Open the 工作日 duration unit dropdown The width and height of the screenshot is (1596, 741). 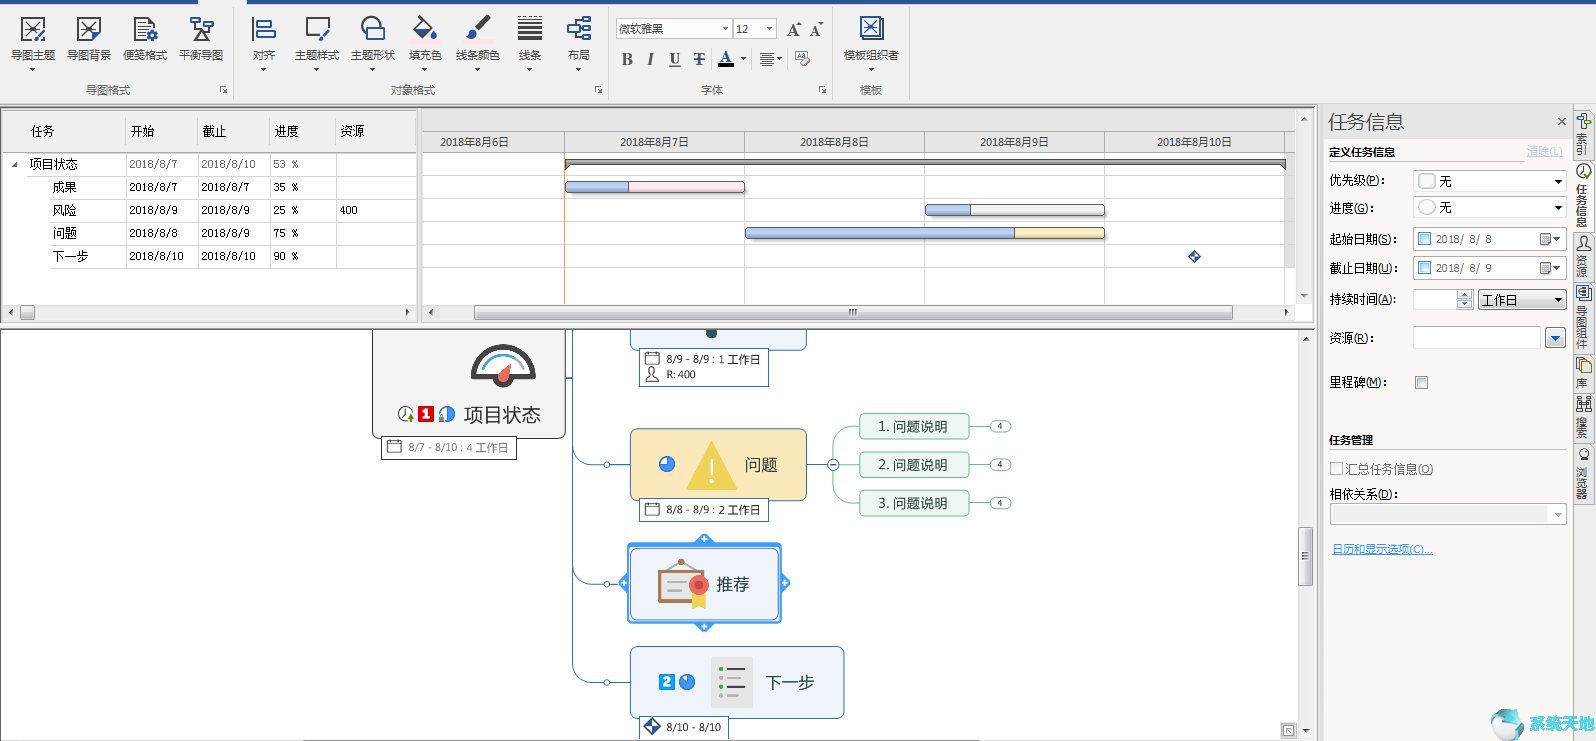[x=1522, y=300]
